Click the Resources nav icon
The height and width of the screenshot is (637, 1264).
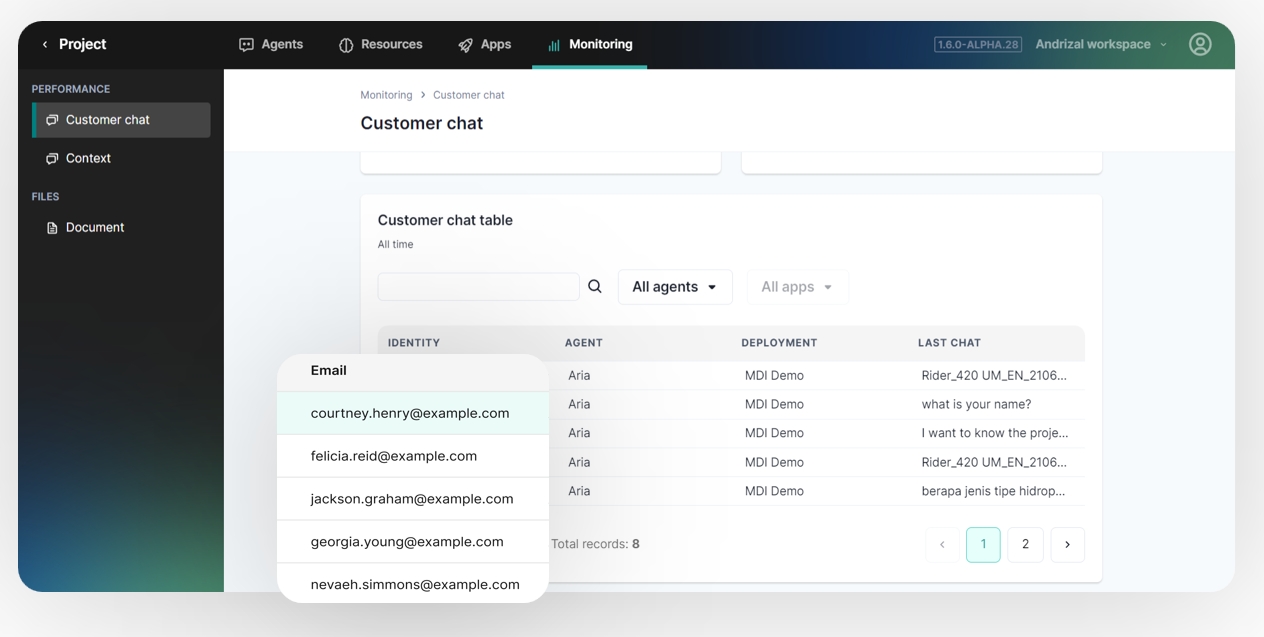pyautogui.click(x=346, y=45)
